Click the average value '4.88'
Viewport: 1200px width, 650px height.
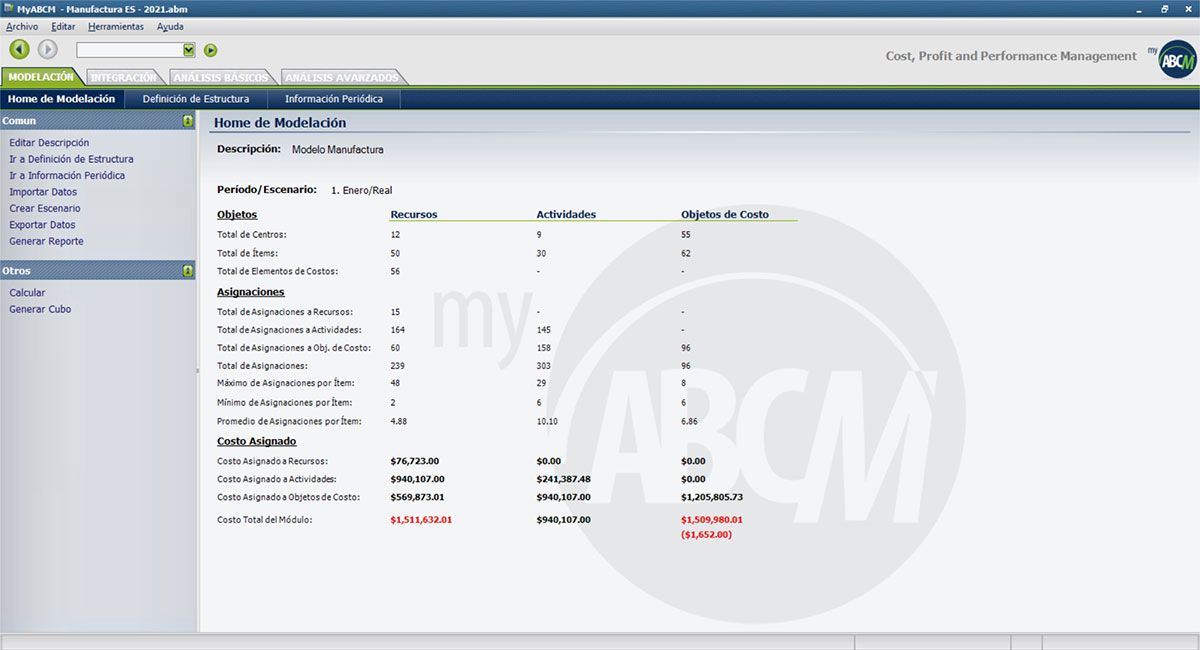[398, 421]
